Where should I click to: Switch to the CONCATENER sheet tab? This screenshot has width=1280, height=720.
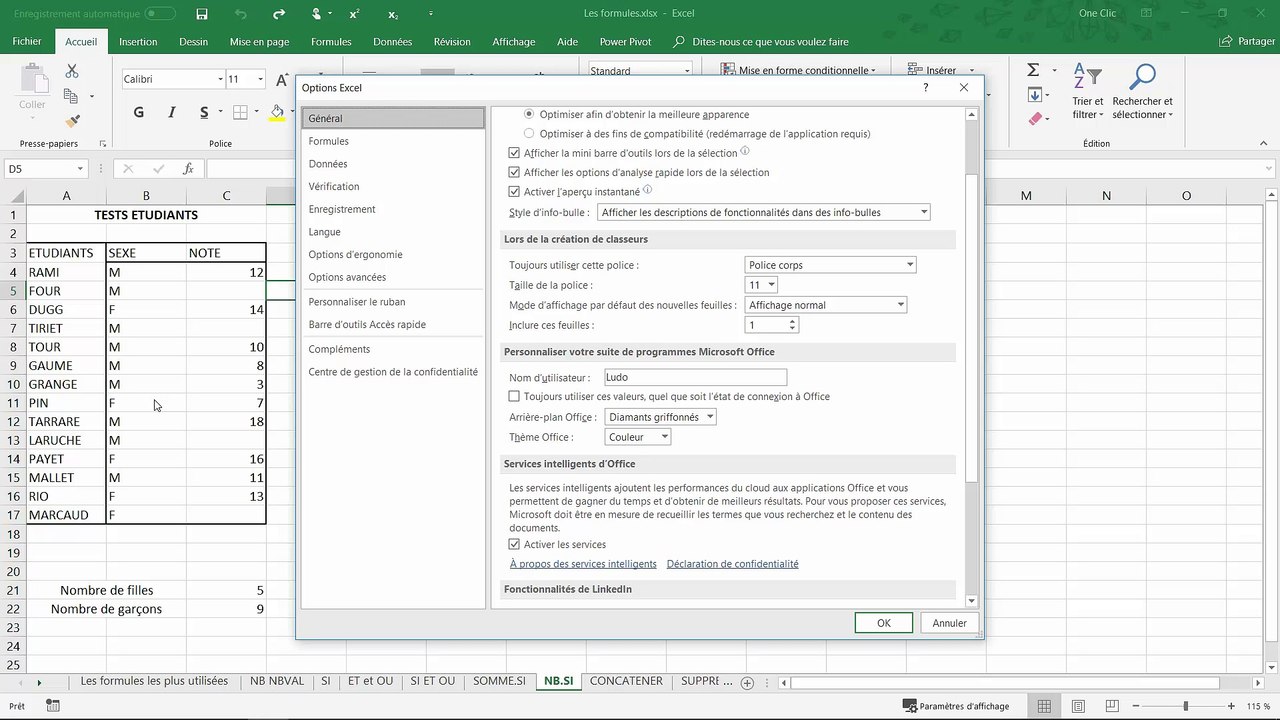626,681
